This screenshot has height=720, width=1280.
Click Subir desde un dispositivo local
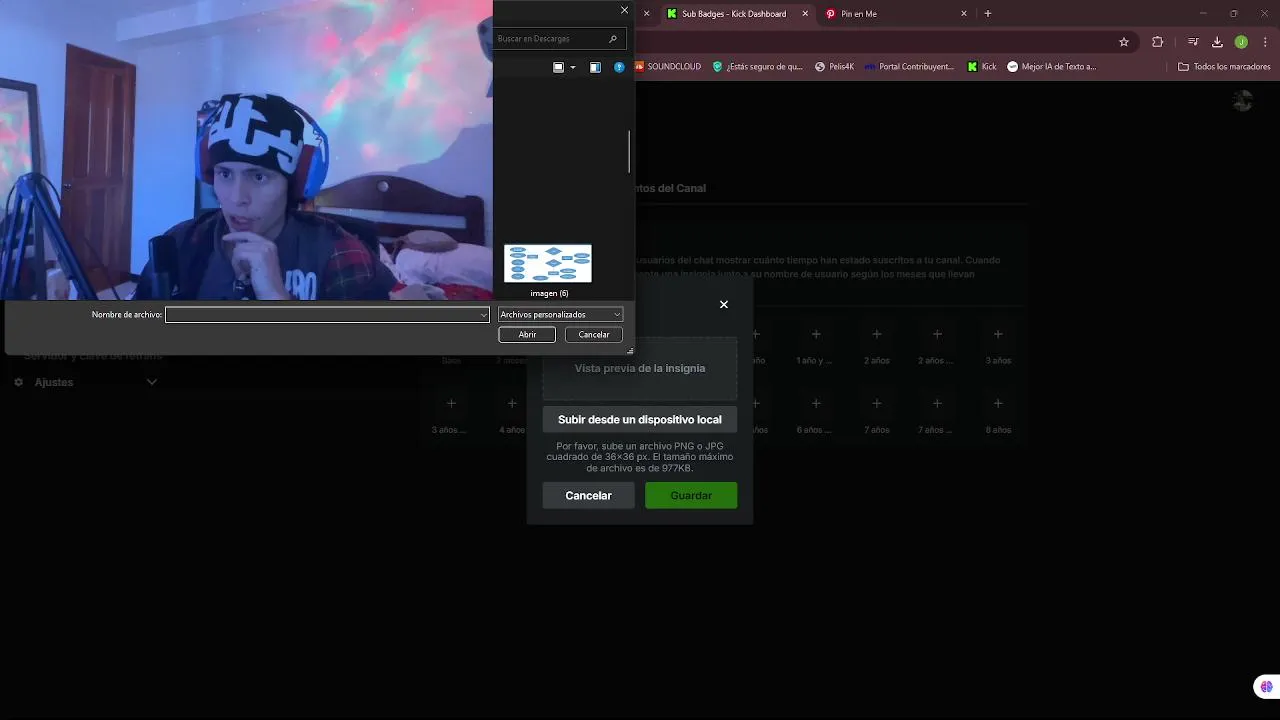pyautogui.click(x=640, y=419)
